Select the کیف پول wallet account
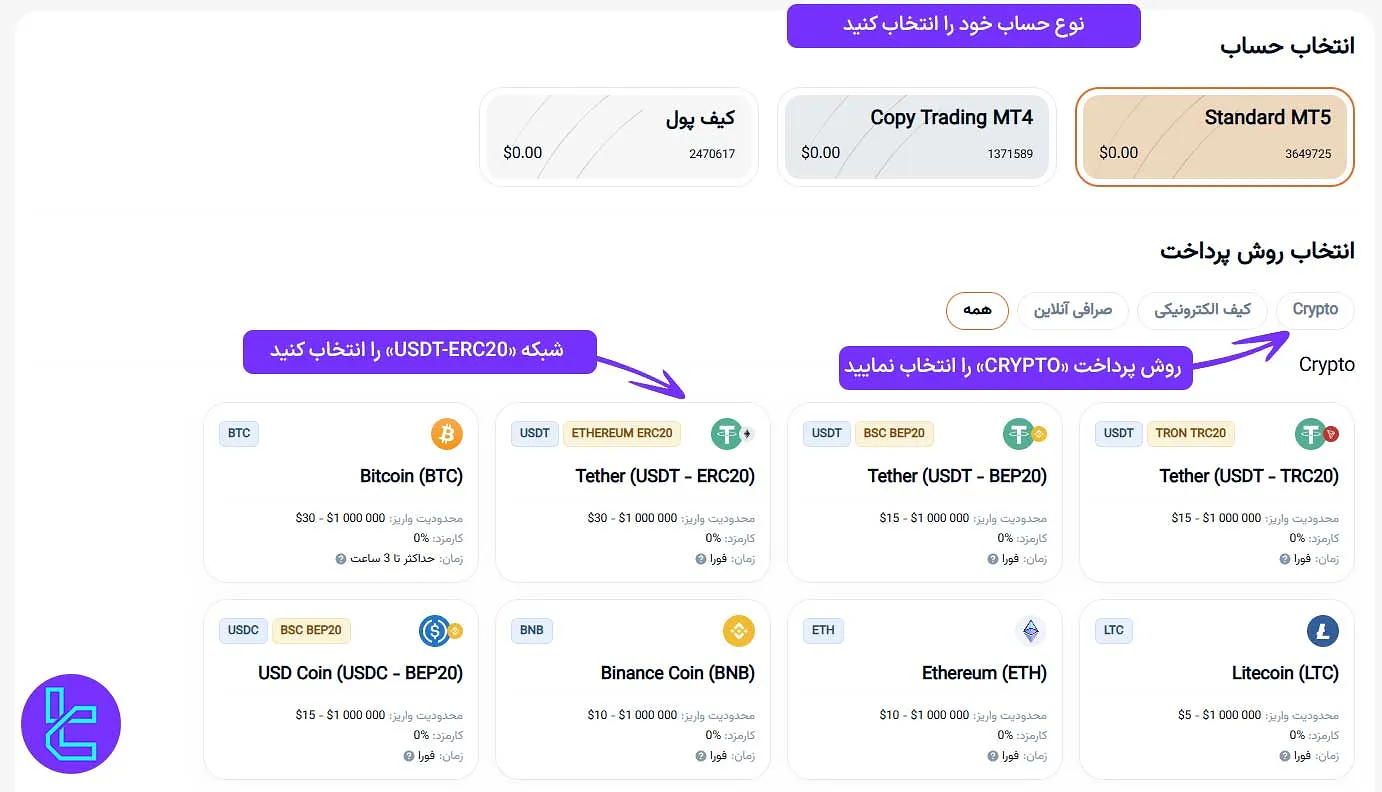Viewport: 1382px width, 792px height. (618, 136)
